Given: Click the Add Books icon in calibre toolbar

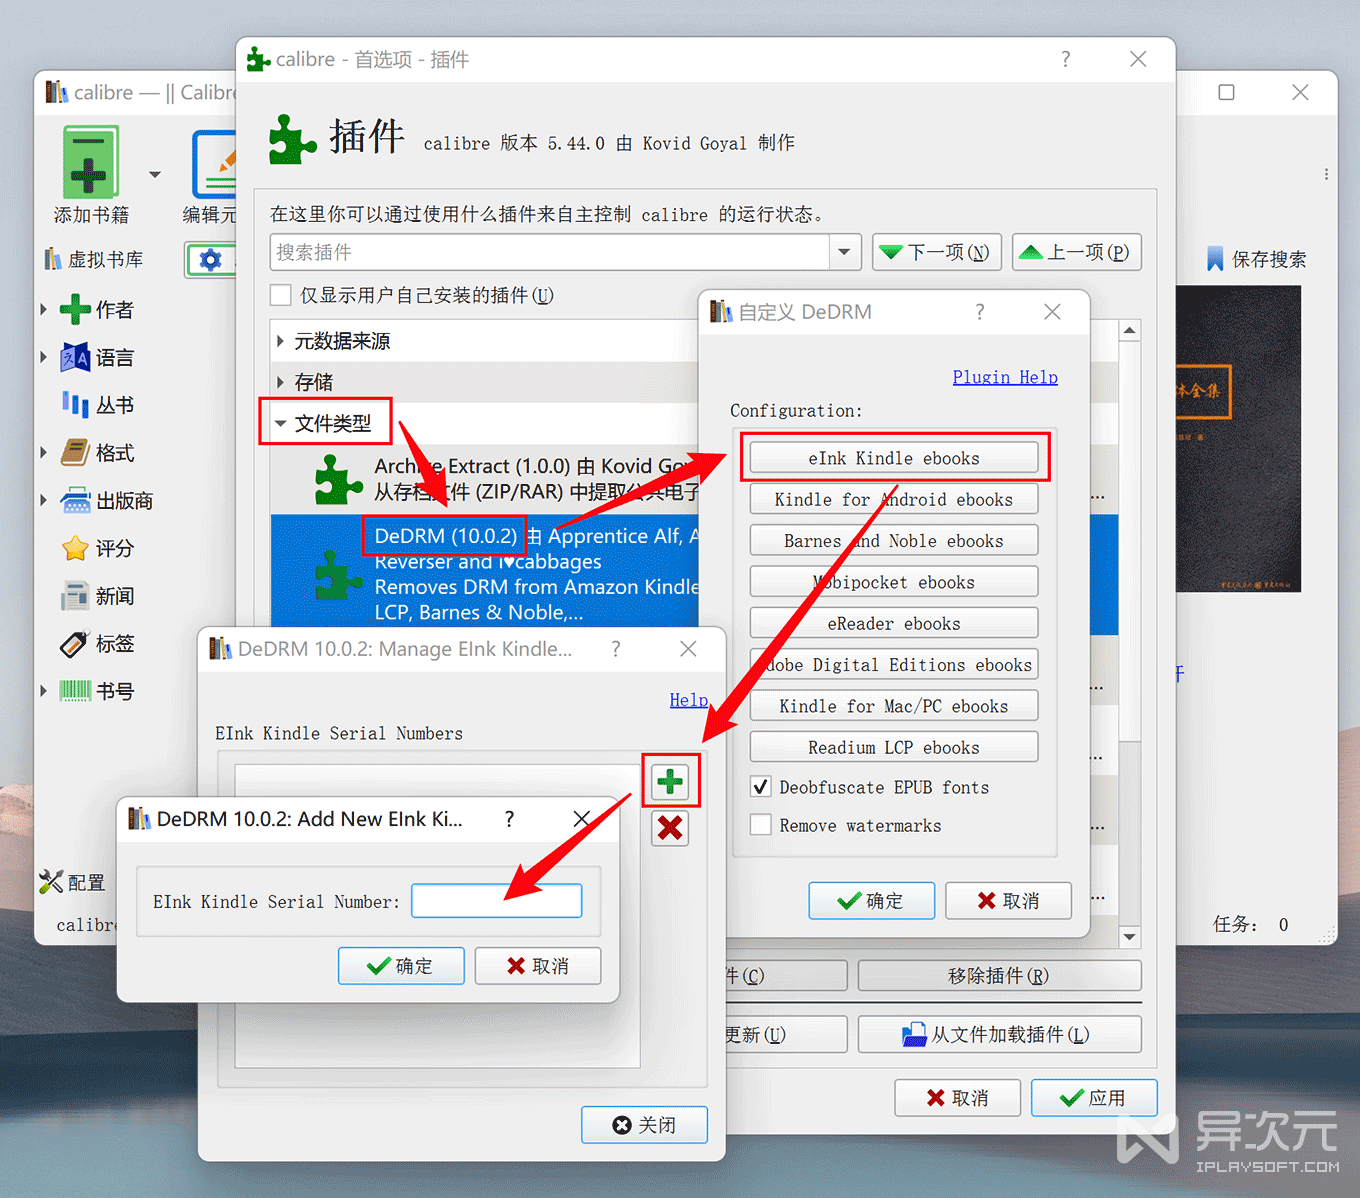Looking at the screenshot, I should 90,161.
